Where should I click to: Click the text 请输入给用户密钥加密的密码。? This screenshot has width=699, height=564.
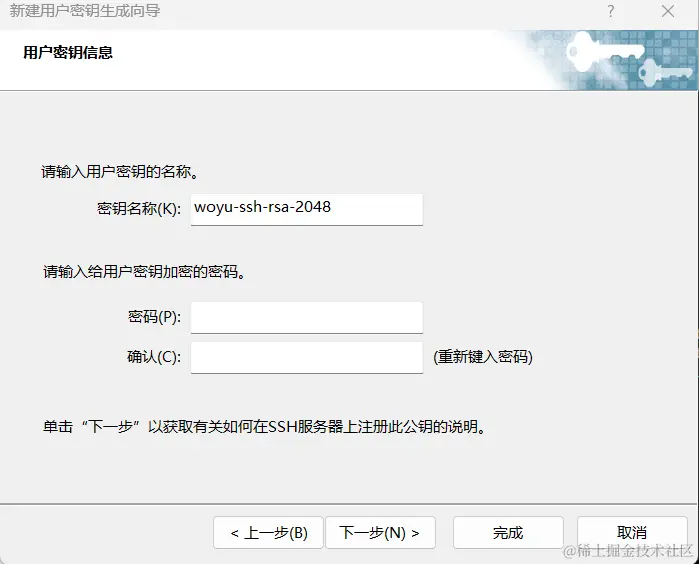pos(144,272)
